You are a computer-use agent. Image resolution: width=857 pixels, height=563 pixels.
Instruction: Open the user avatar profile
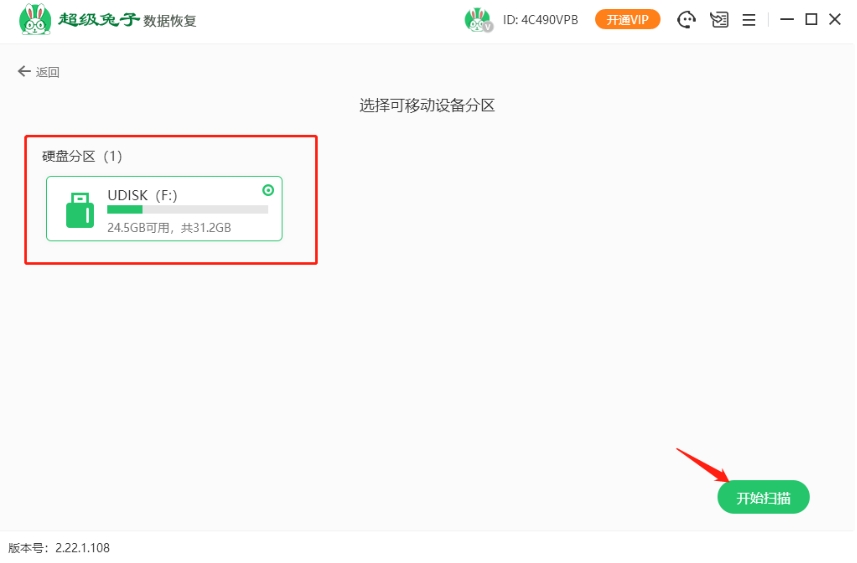pos(478,20)
